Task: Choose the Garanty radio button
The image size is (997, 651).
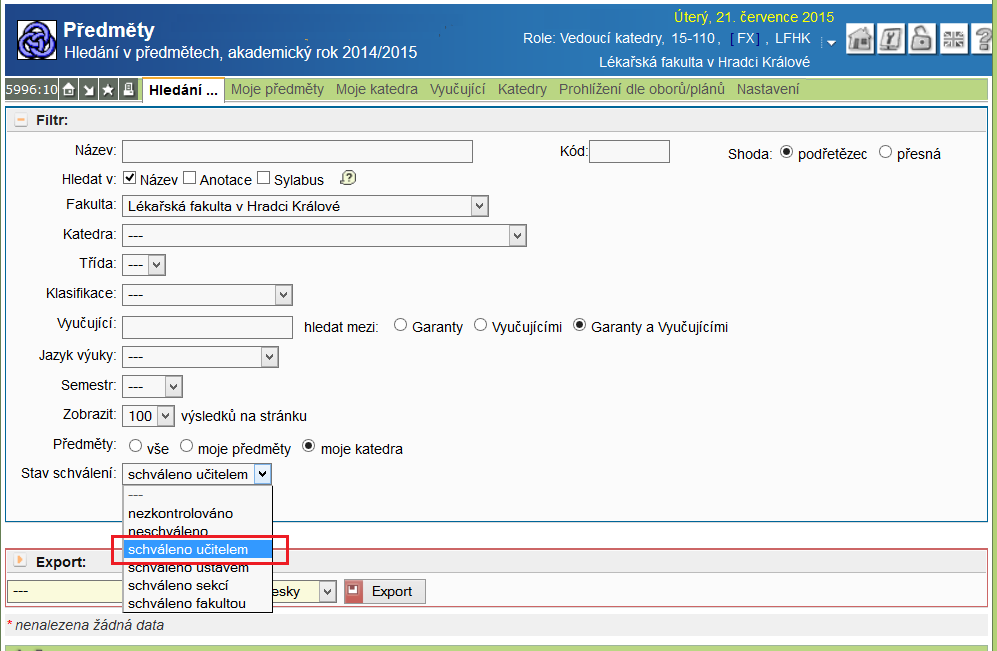Action: (401, 326)
